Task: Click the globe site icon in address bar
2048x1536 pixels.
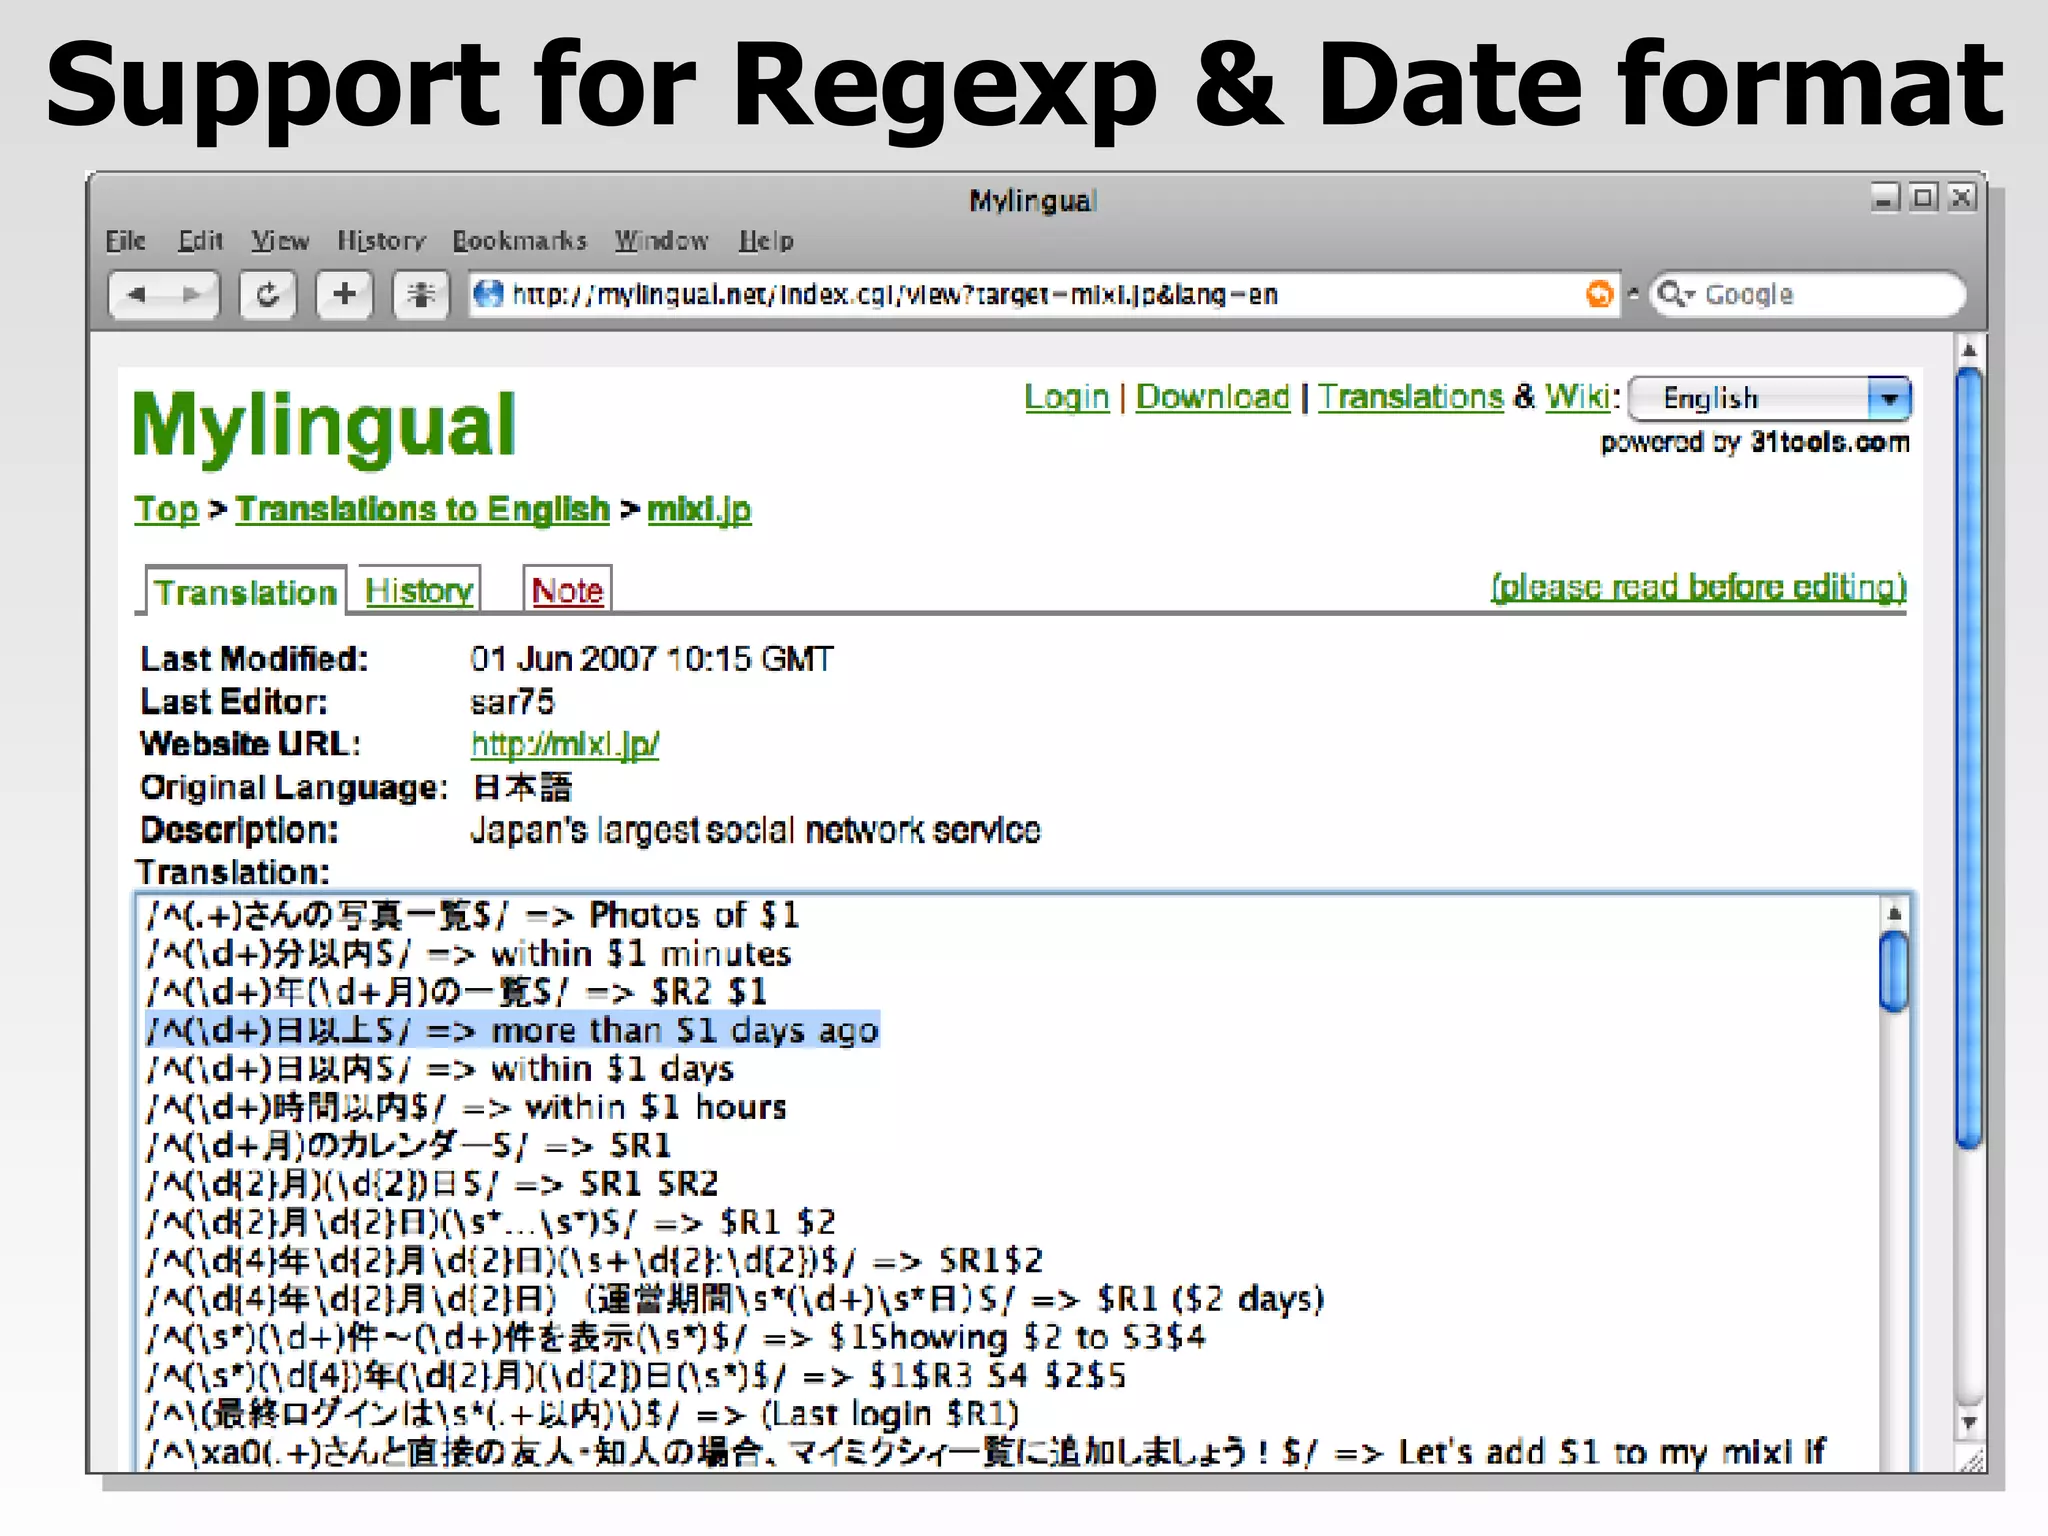Action: point(488,294)
